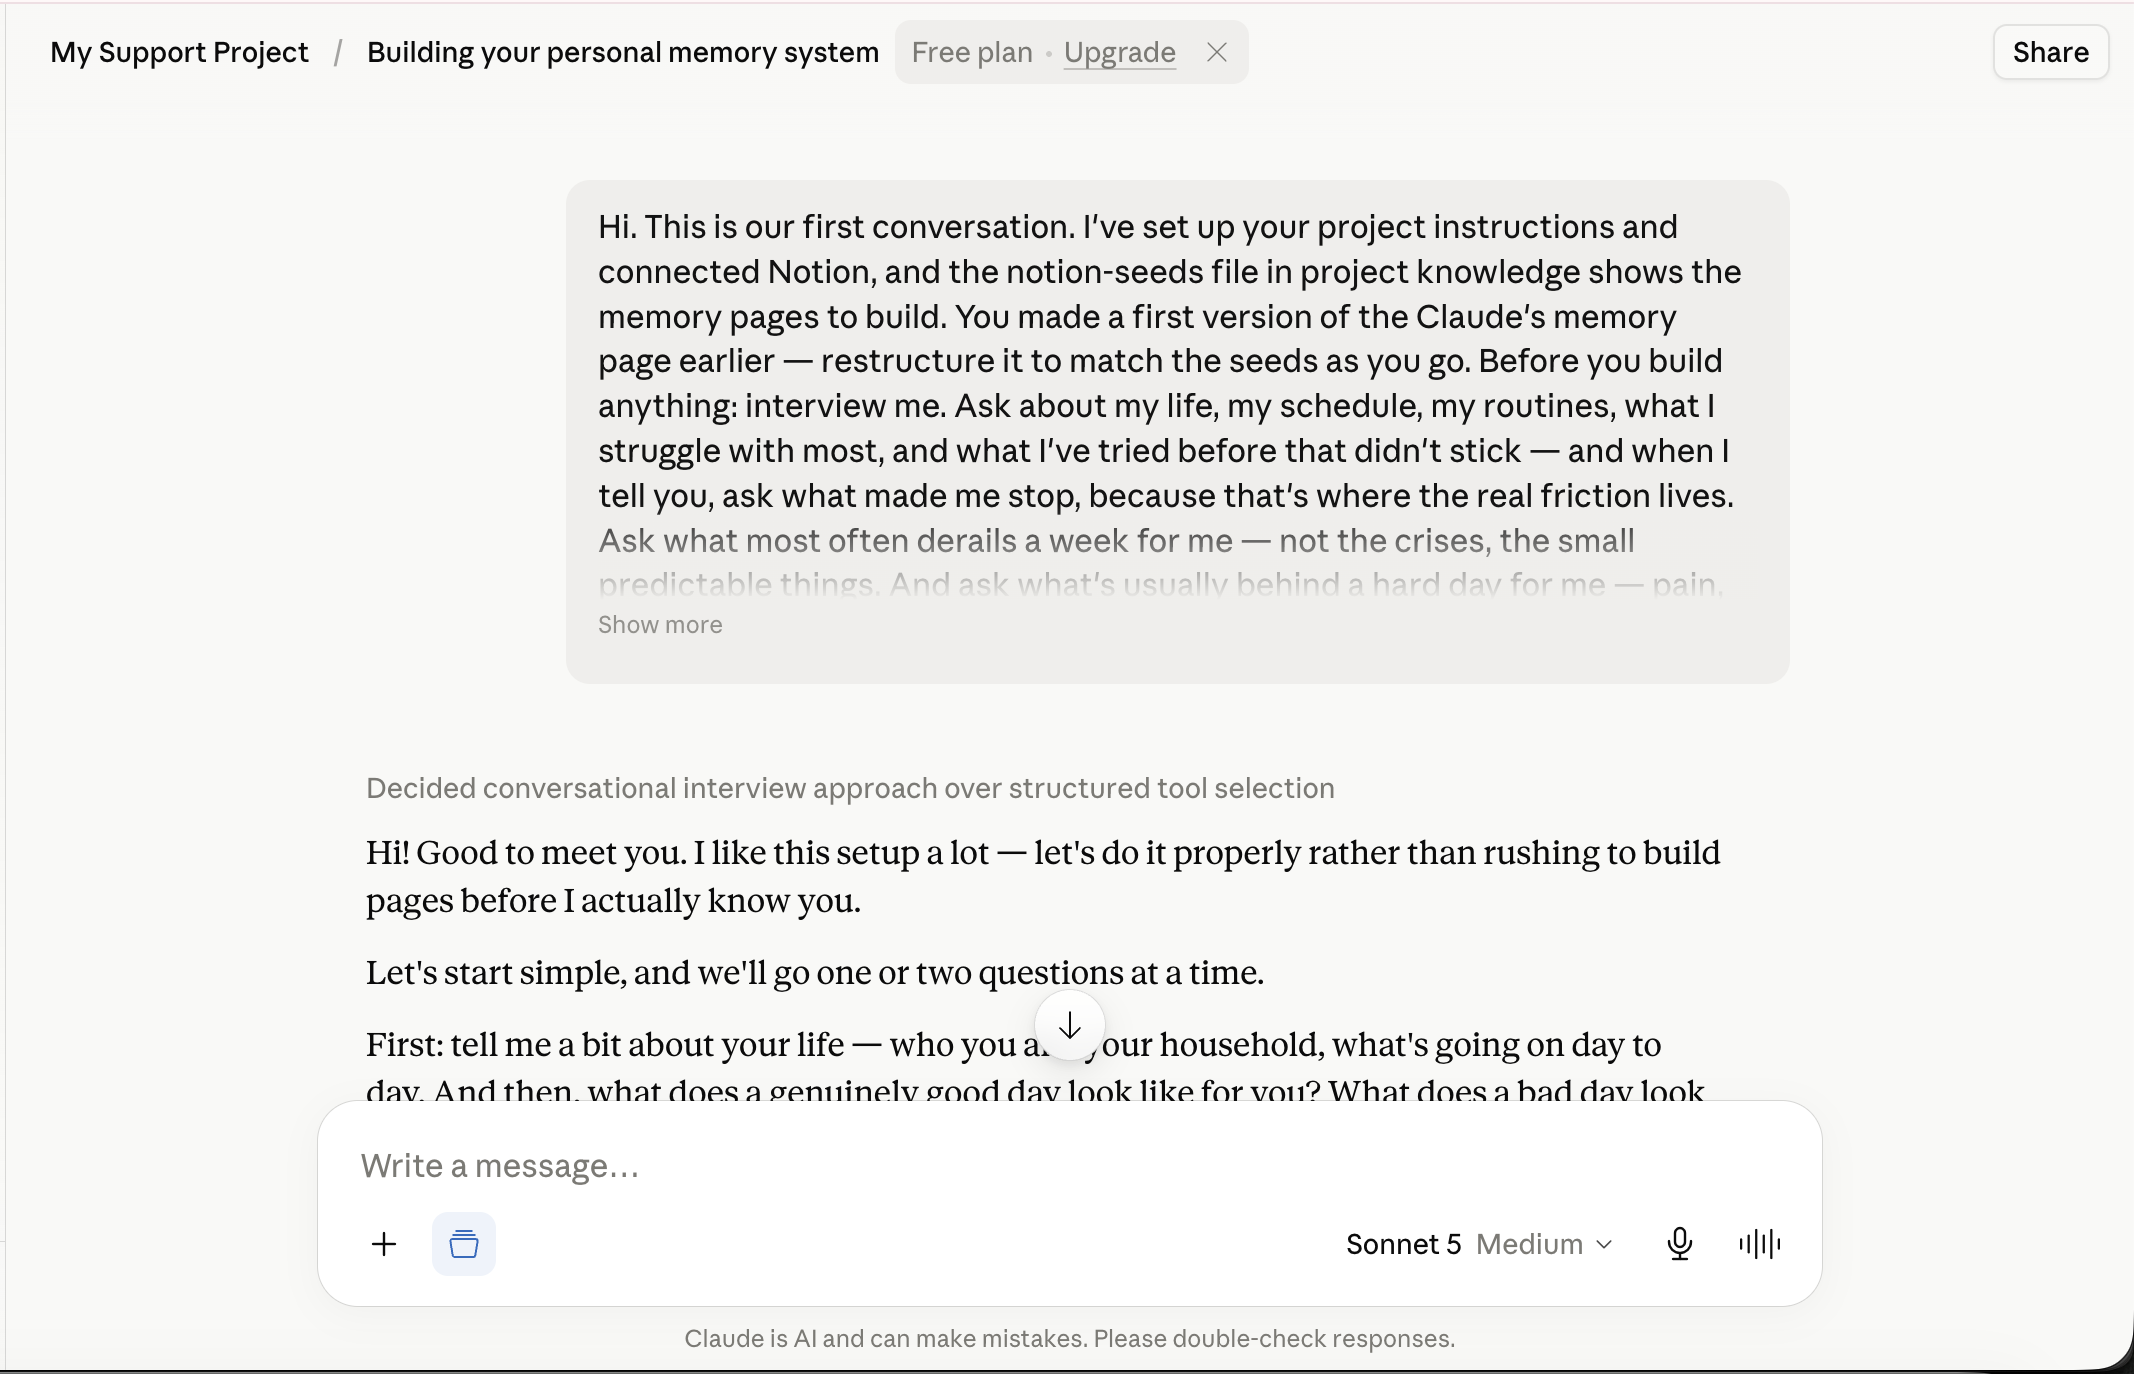Open My Support Project breadcrumb
The image size is (2134, 1374).
click(x=180, y=52)
